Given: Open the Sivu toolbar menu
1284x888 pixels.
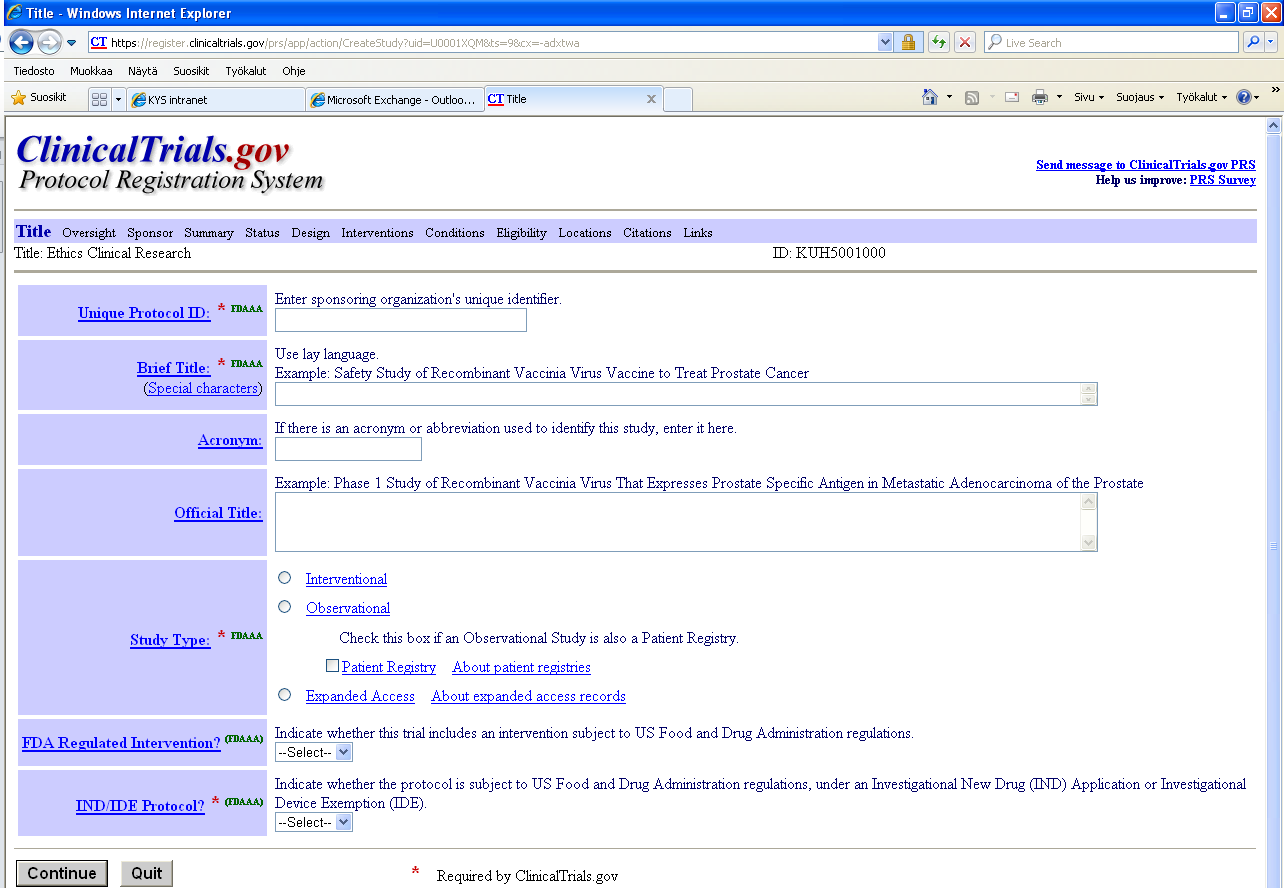Looking at the screenshot, I should [1089, 97].
